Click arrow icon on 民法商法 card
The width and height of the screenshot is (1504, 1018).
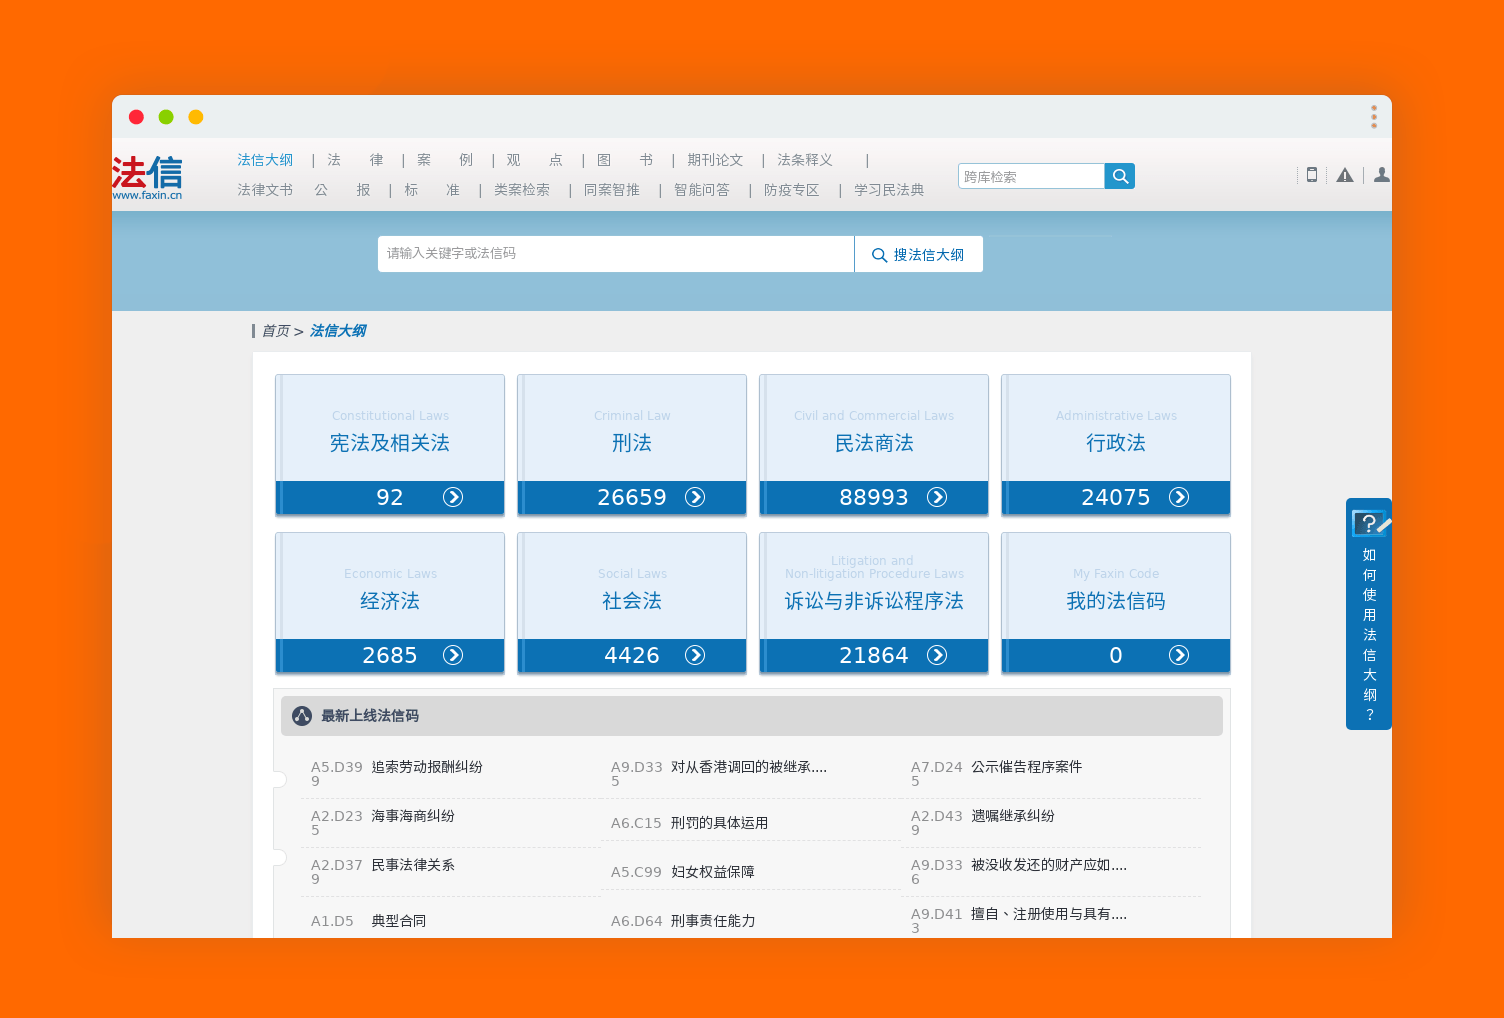[937, 497]
